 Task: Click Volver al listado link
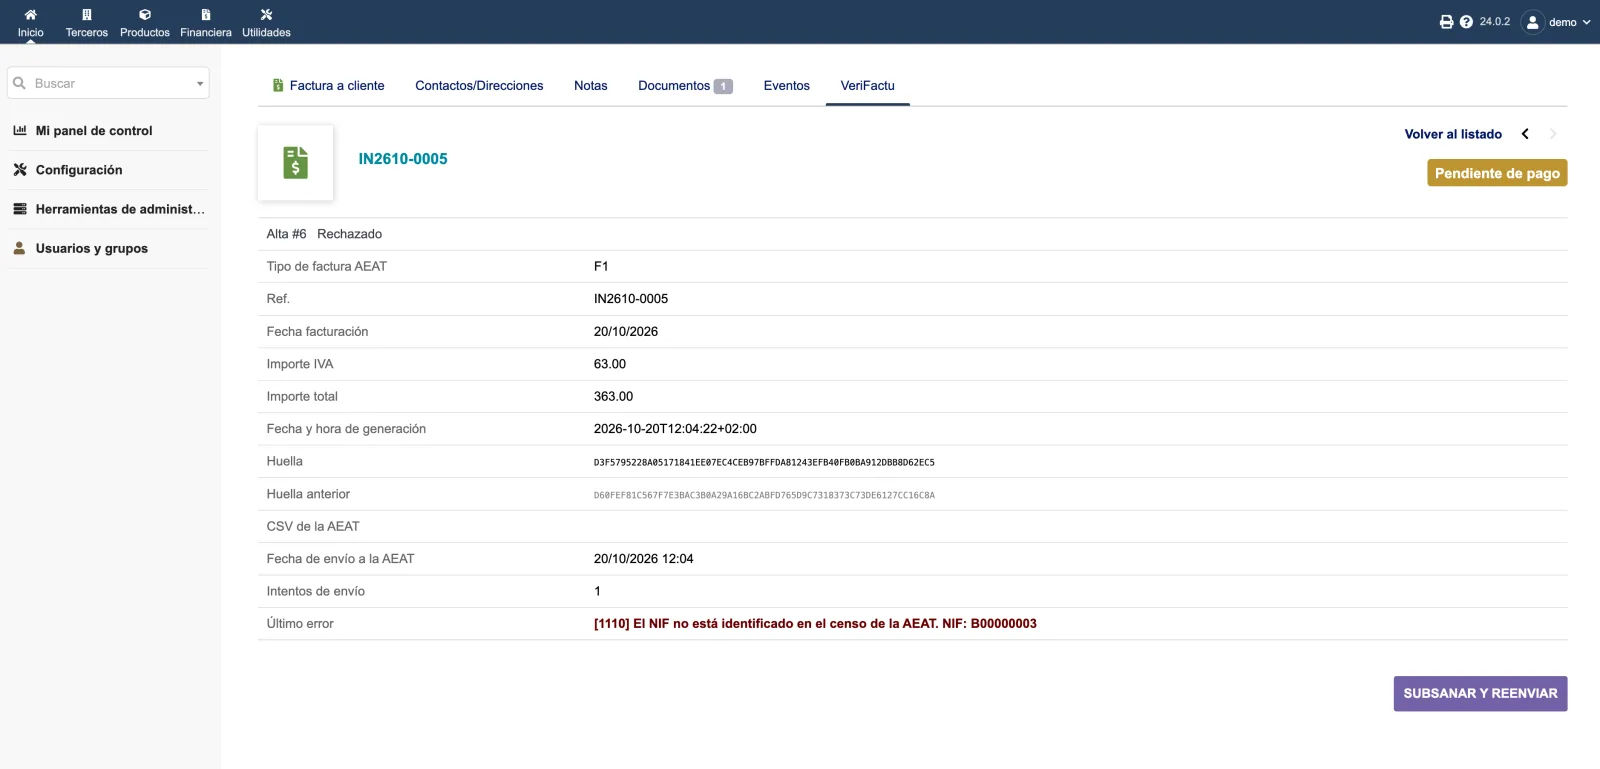tap(1453, 134)
